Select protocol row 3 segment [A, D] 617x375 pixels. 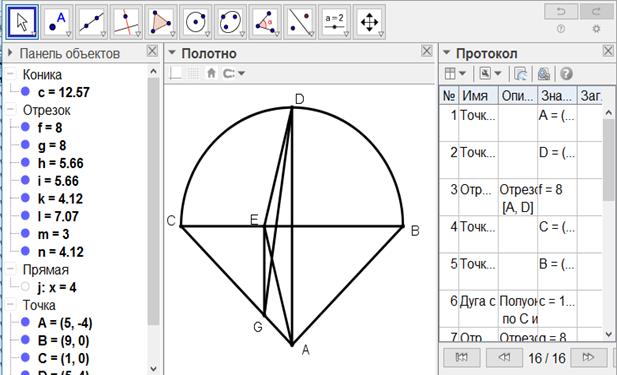[x=521, y=198]
